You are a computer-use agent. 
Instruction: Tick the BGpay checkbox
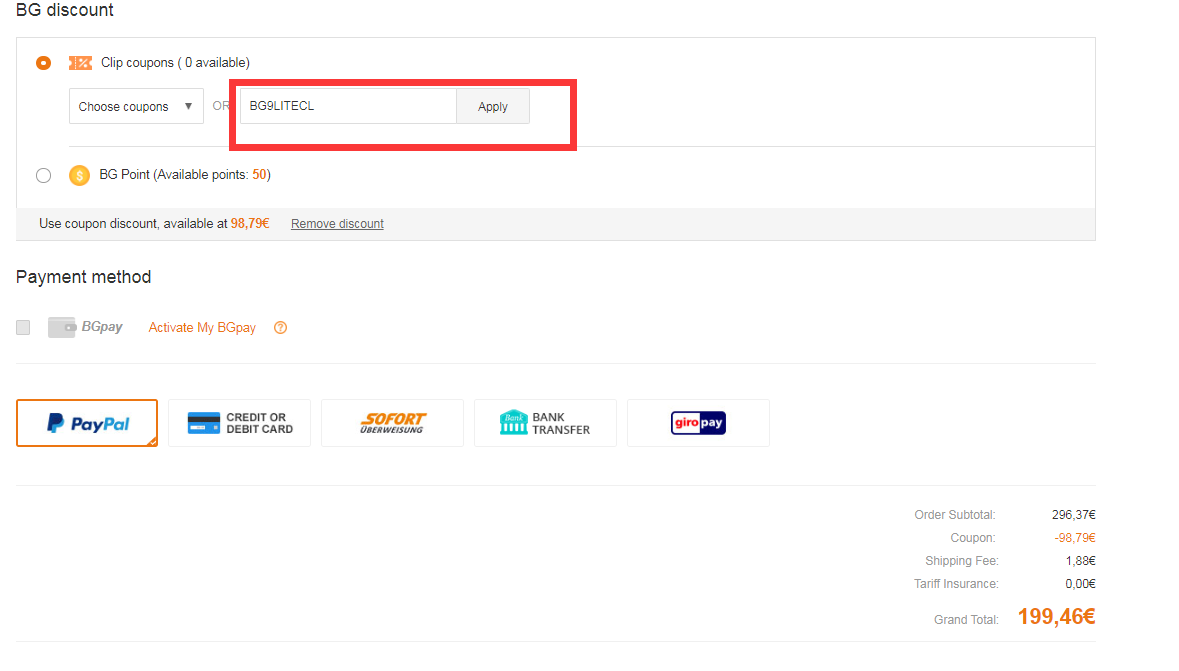(23, 327)
